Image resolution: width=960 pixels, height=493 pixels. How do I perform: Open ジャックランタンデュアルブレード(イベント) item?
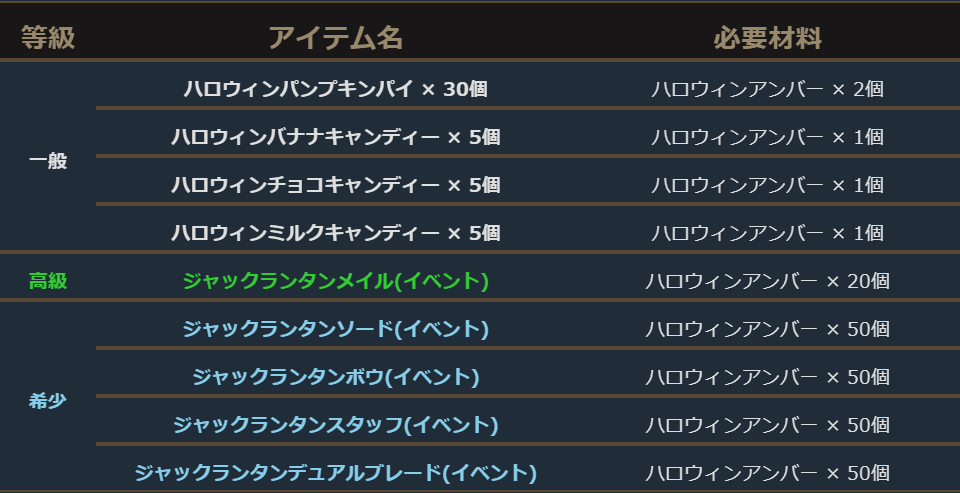(x=335, y=473)
